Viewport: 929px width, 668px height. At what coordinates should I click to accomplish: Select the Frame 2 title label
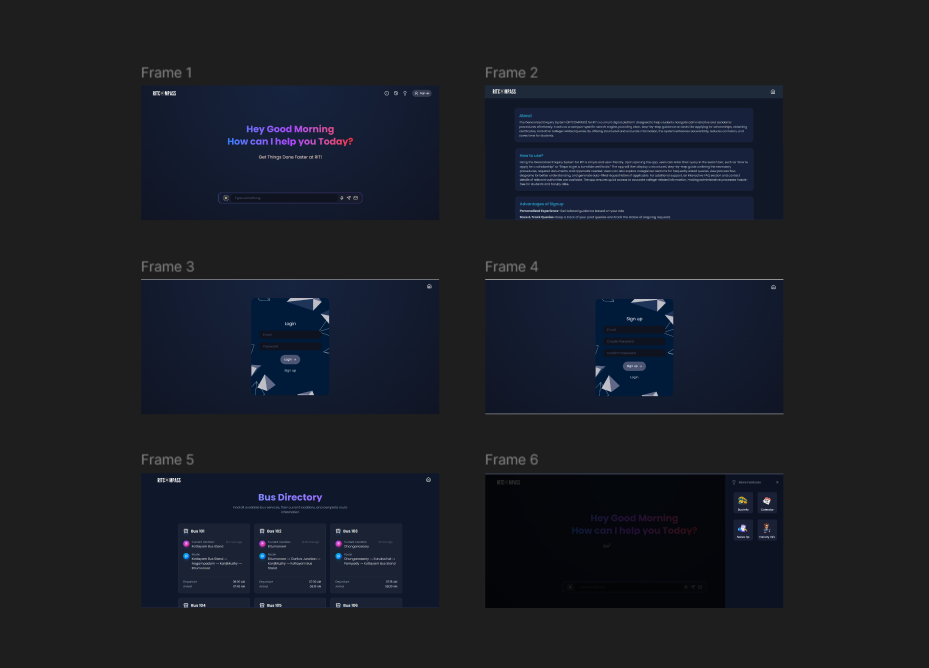click(511, 73)
